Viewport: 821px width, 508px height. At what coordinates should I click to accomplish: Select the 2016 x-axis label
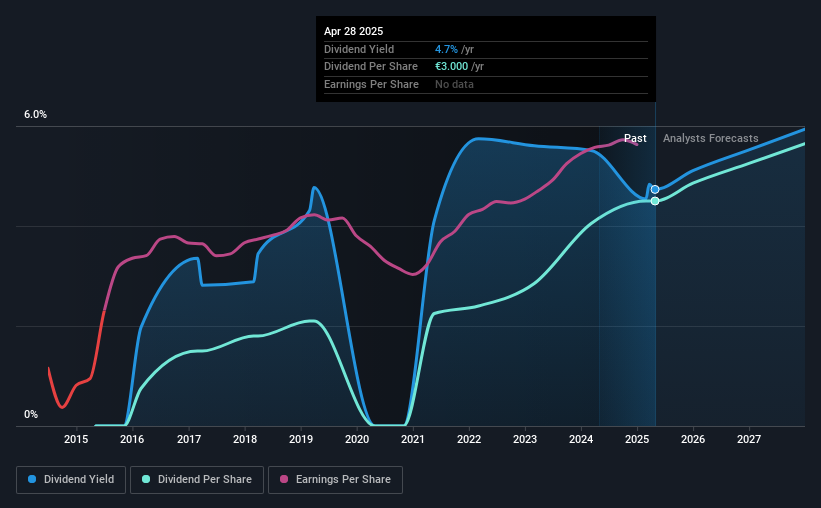tap(132, 439)
